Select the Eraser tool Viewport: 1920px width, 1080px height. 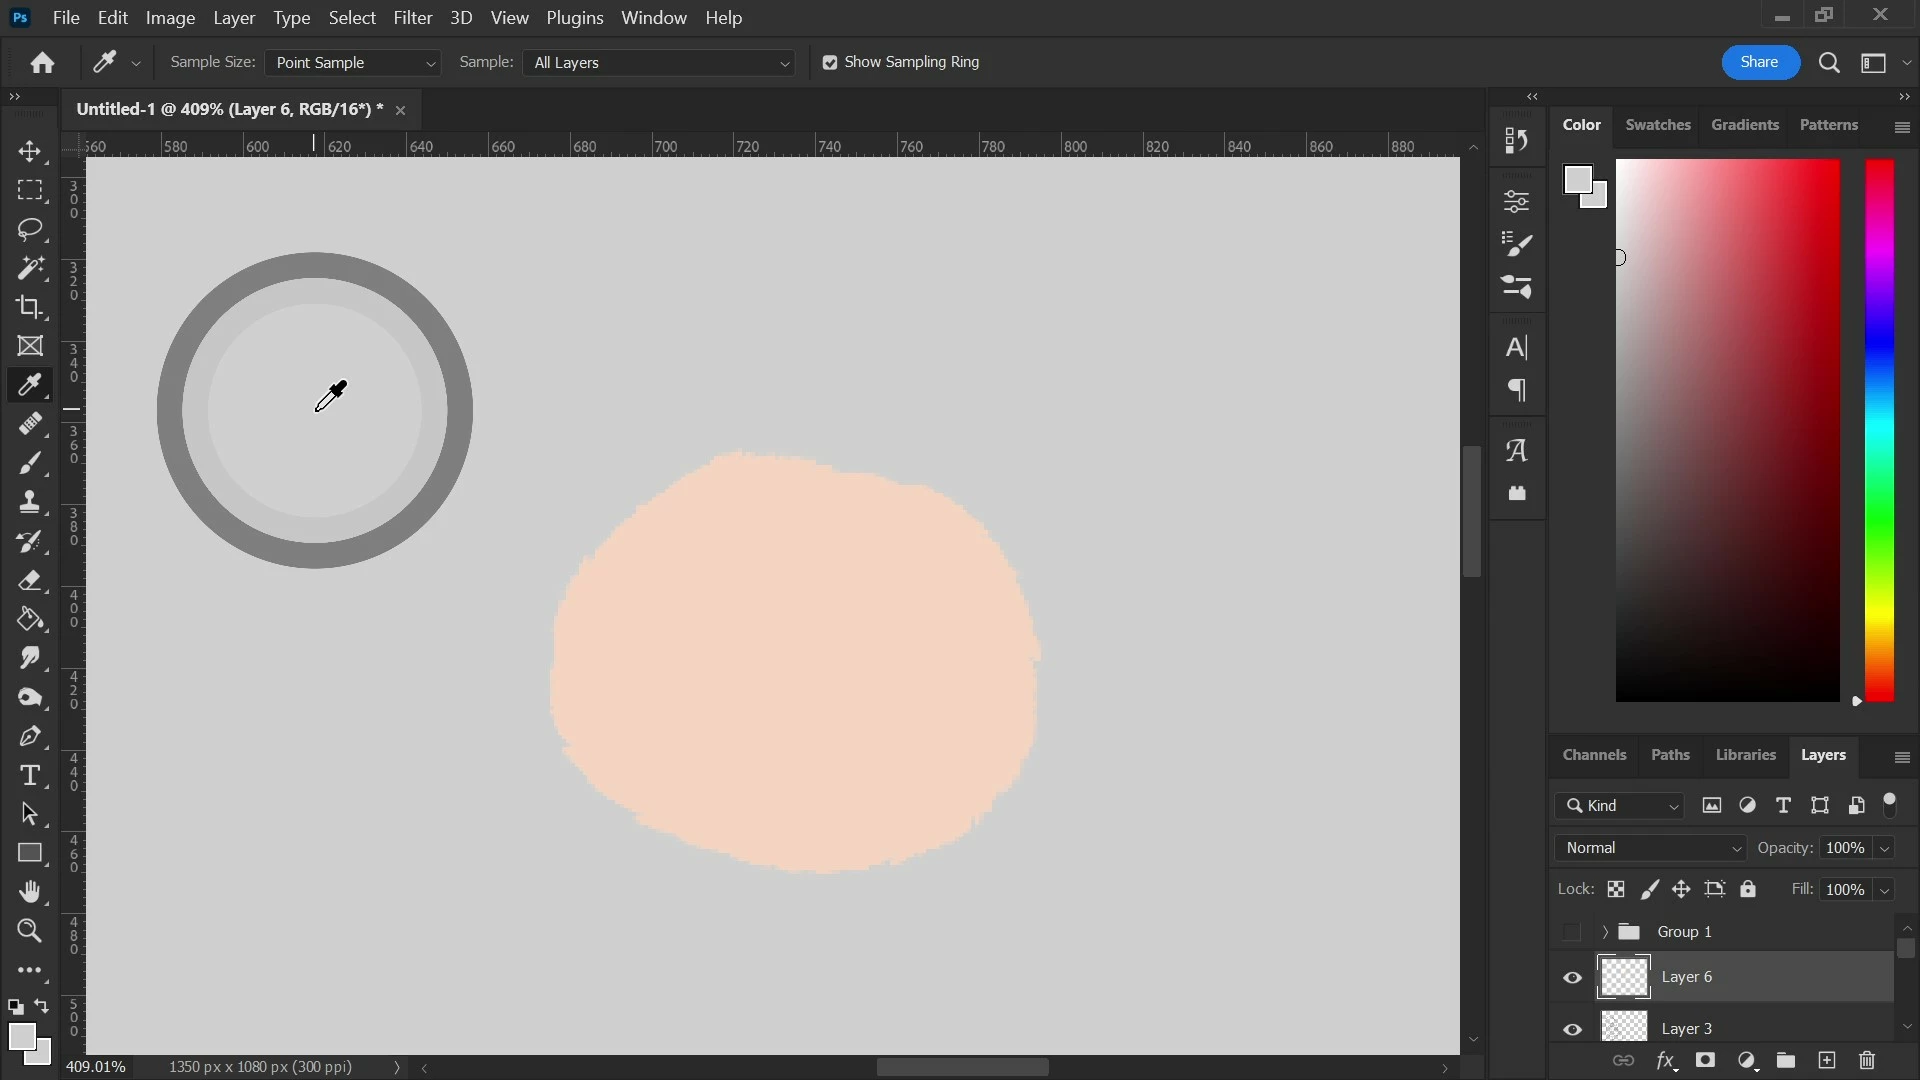(x=30, y=580)
